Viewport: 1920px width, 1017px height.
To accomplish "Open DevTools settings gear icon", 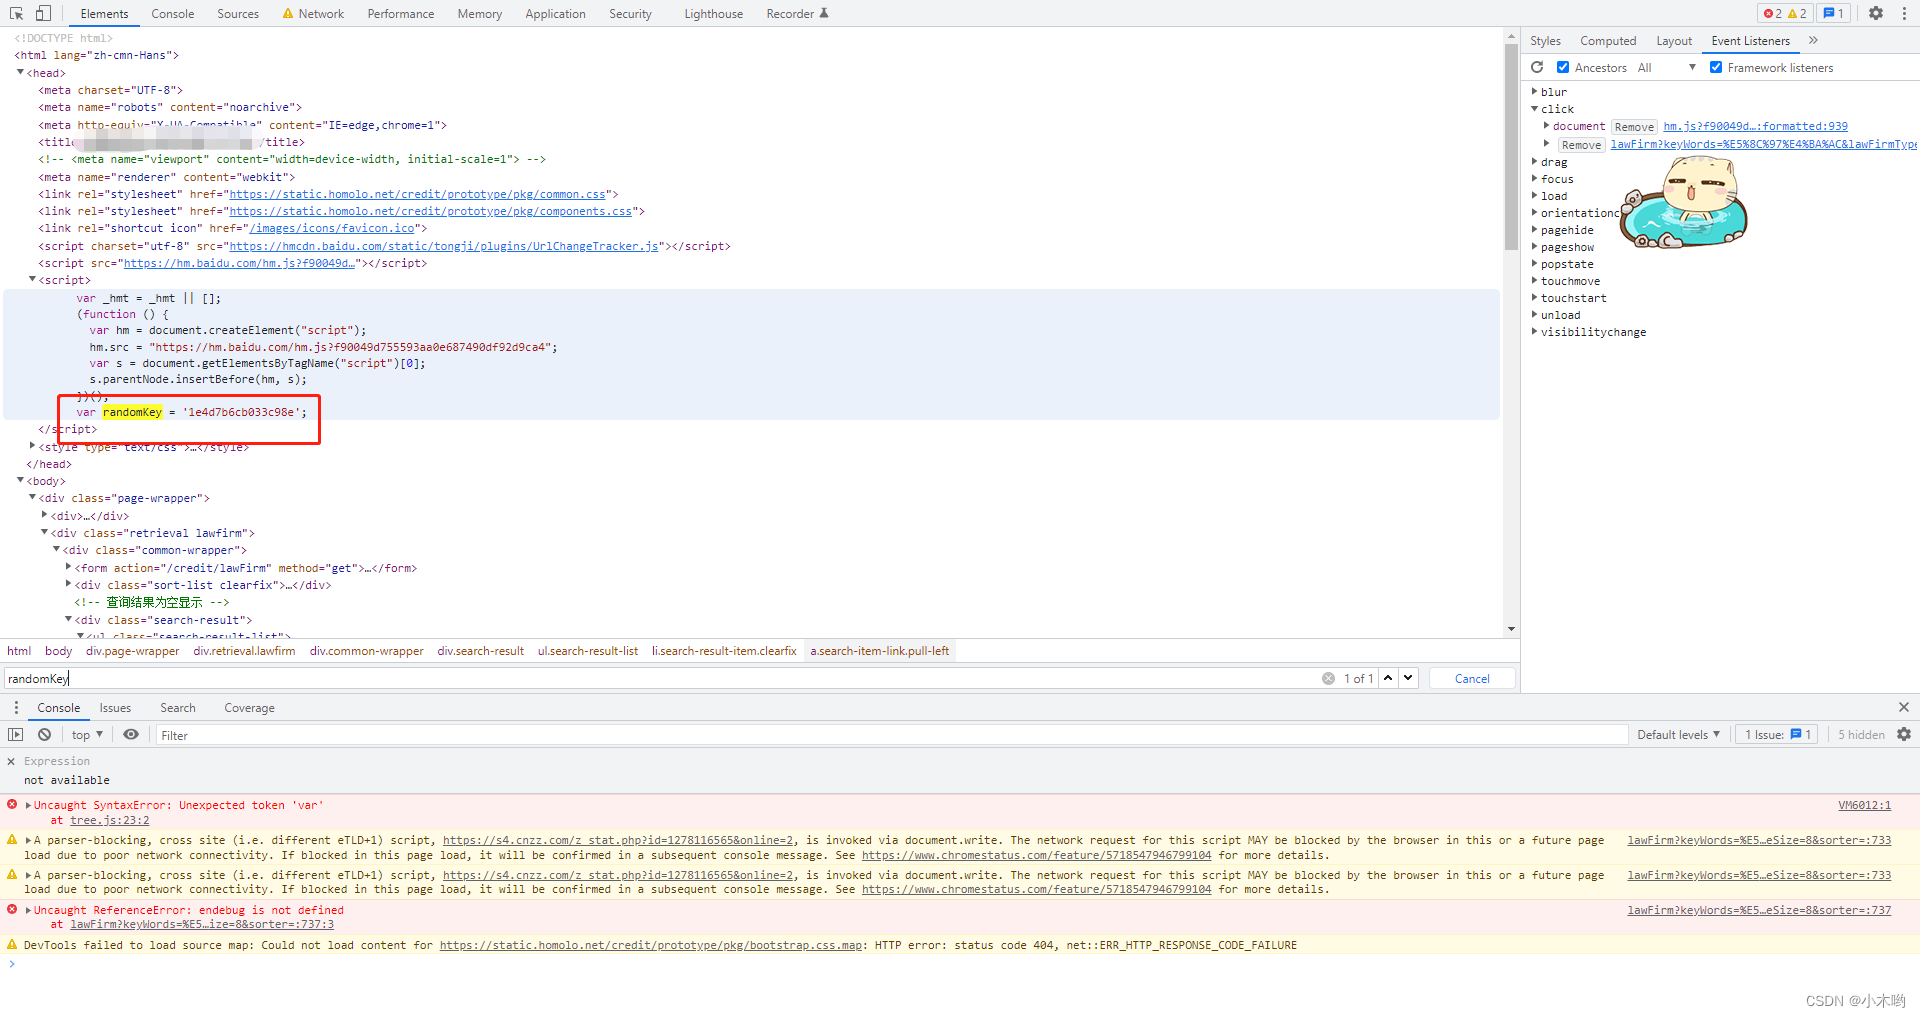I will pos(1876,13).
